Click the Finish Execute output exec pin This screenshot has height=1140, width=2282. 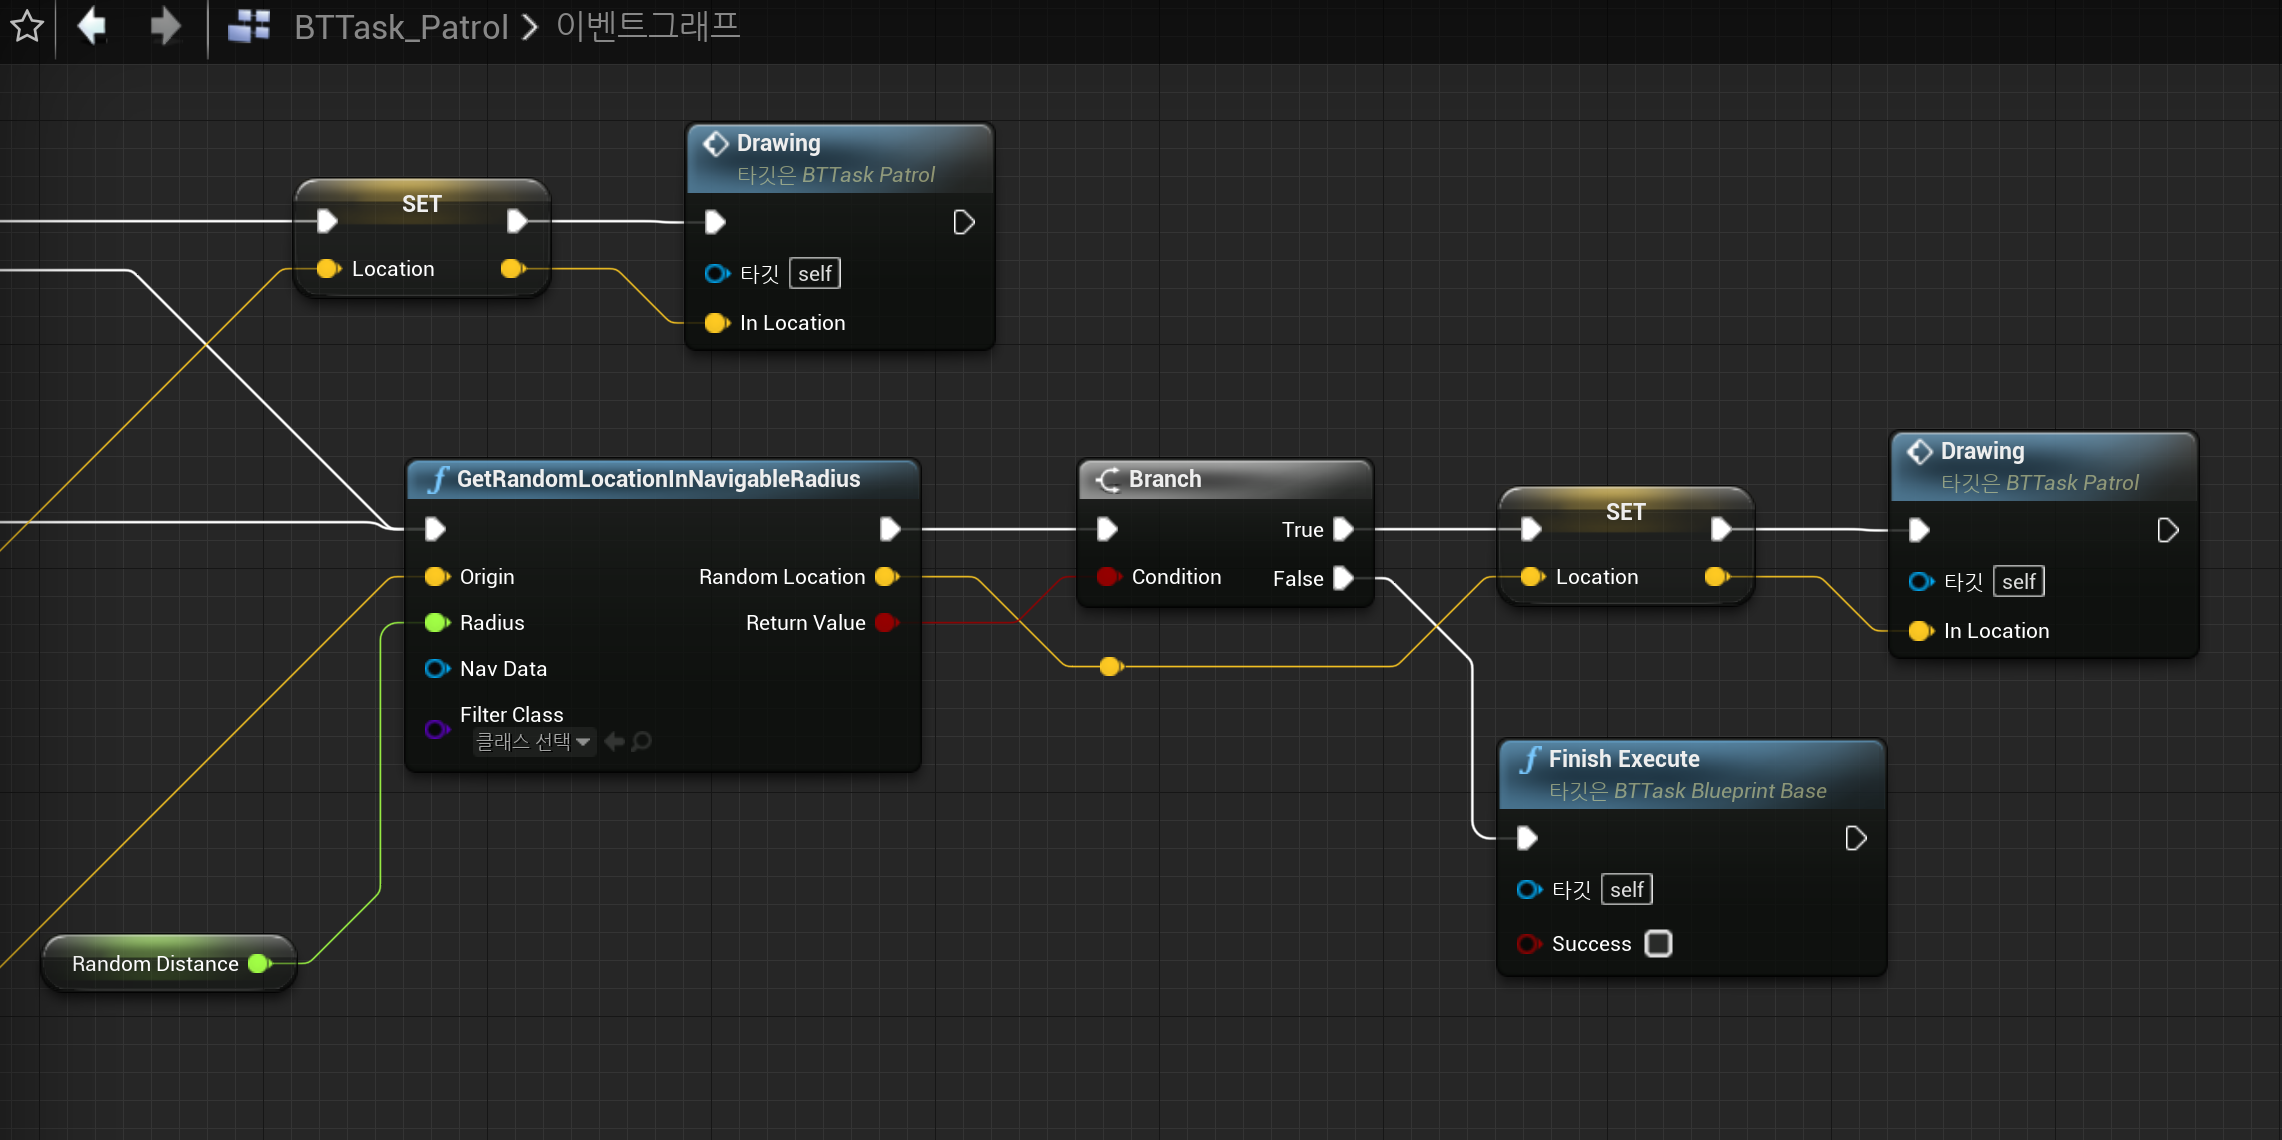(1856, 838)
